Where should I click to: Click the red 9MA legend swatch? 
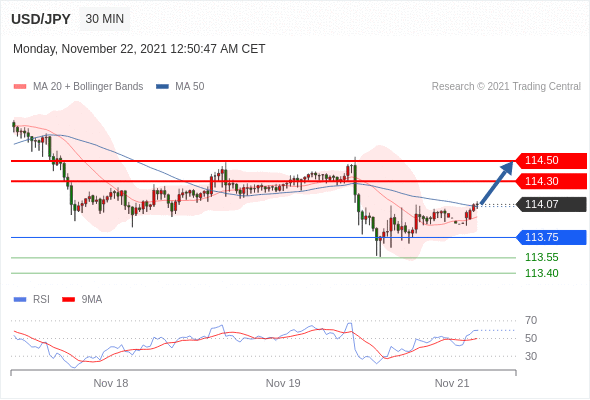68,300
